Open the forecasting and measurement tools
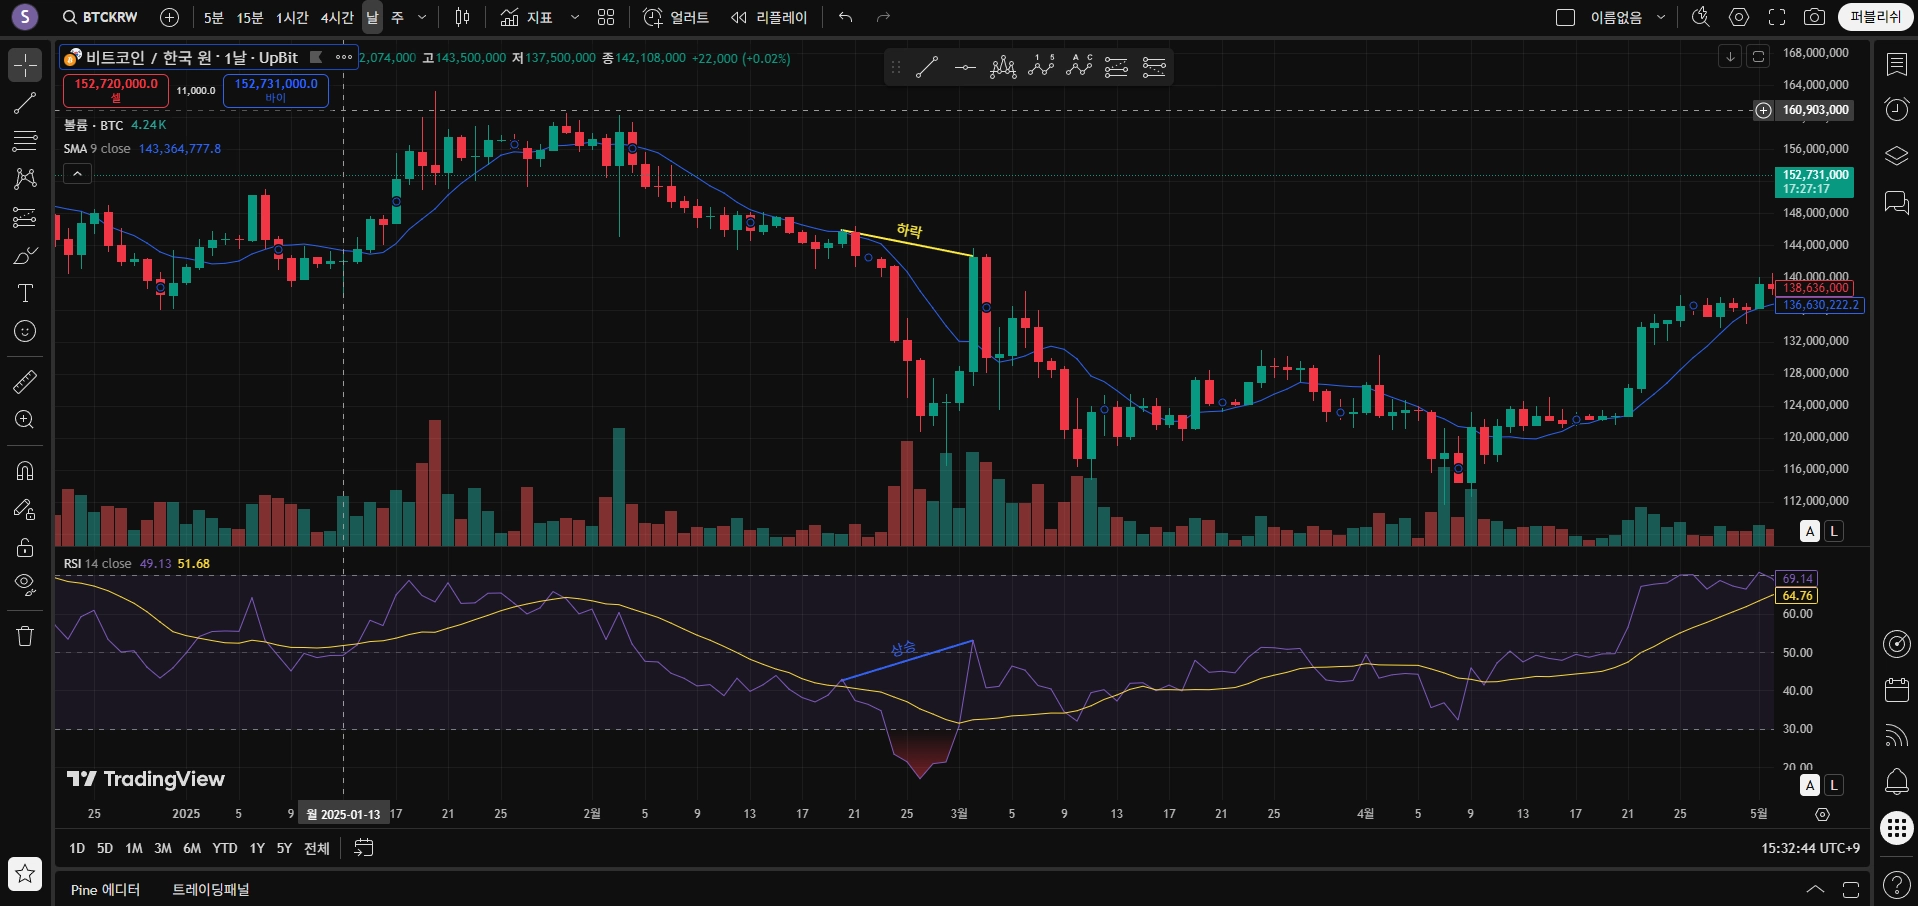 [x=25, y=217]
